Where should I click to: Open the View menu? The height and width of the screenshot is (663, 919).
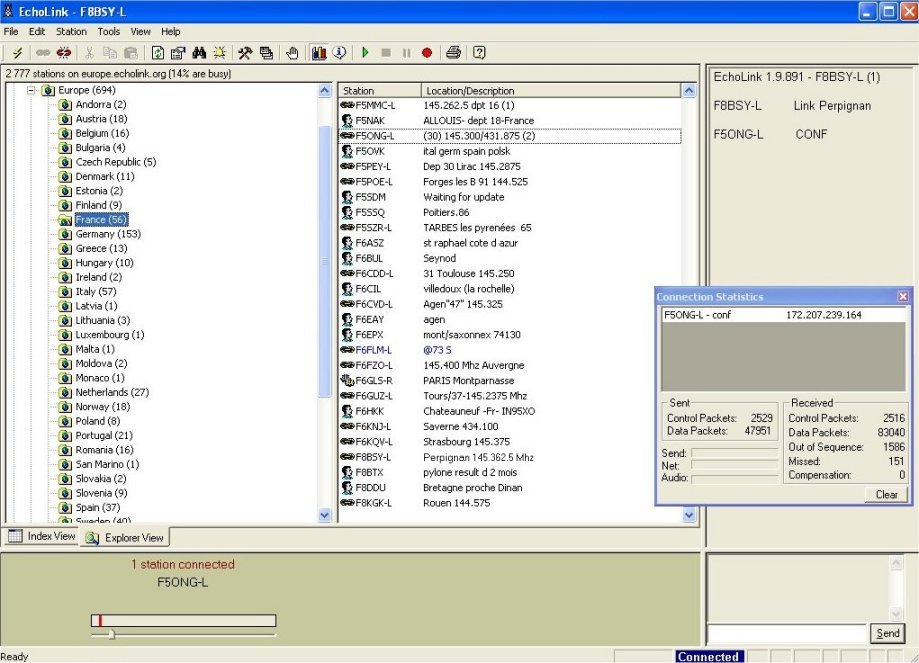(x=140, y=32)
